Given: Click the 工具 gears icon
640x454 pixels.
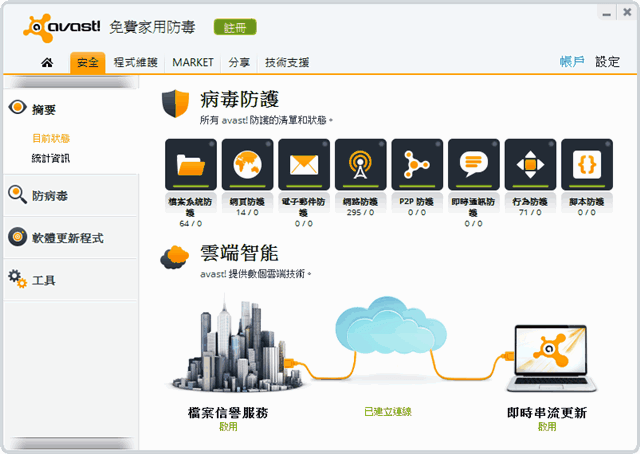Looking at the screenshot, I should [17, 279].
